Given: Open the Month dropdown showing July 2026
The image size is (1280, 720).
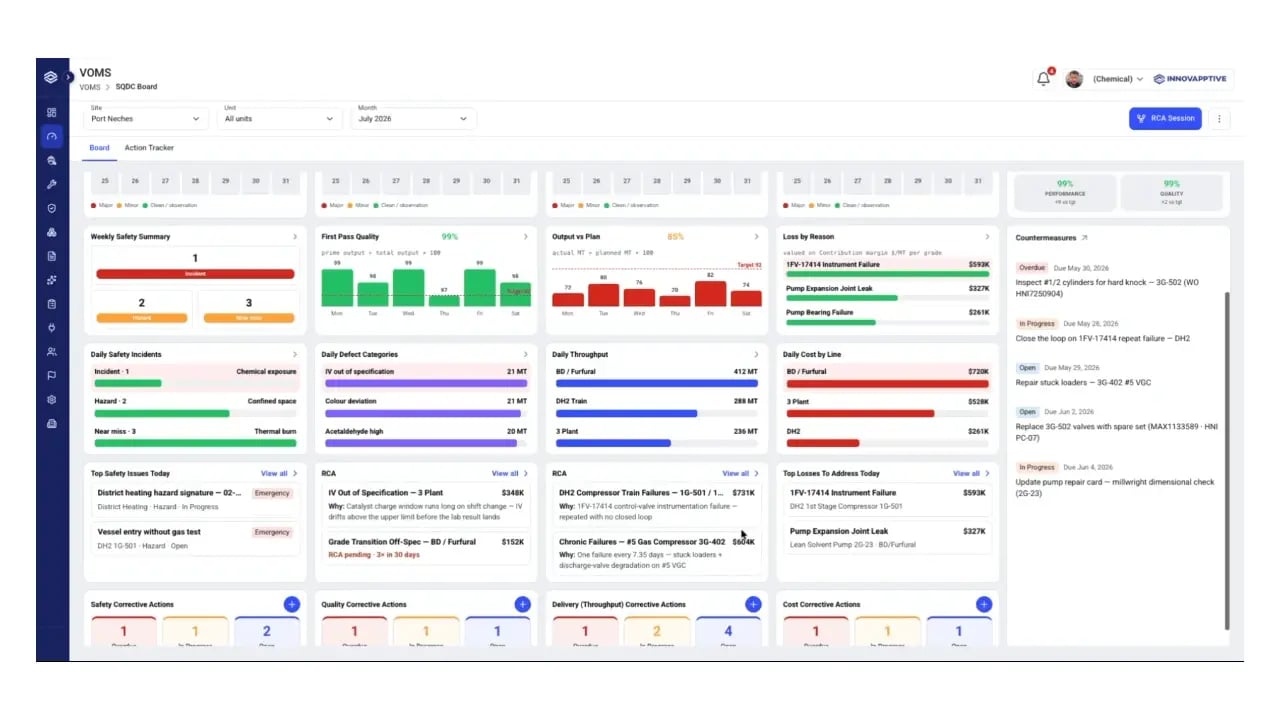Looking at the screenshot, I should [413, 118].
